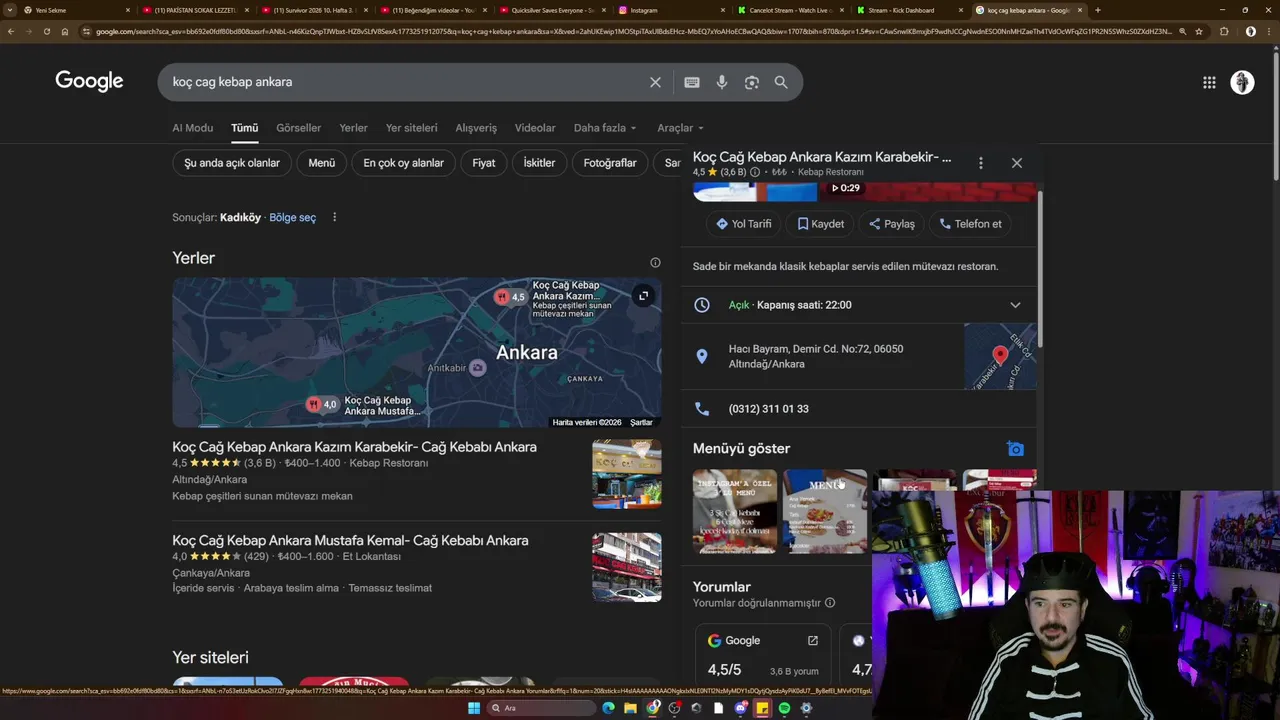The height and width of the screenshot is (720, 1280).
Task: Open a new browser tab with plus
Action: (1097, 10)
